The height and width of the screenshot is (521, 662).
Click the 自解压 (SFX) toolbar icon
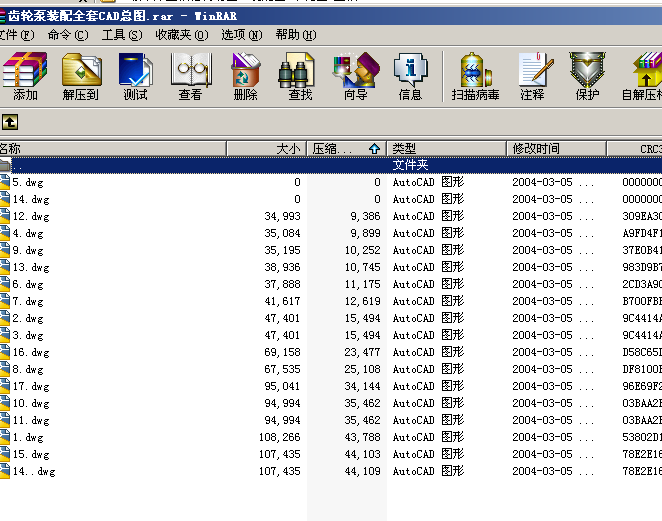(x=643, y=76)
